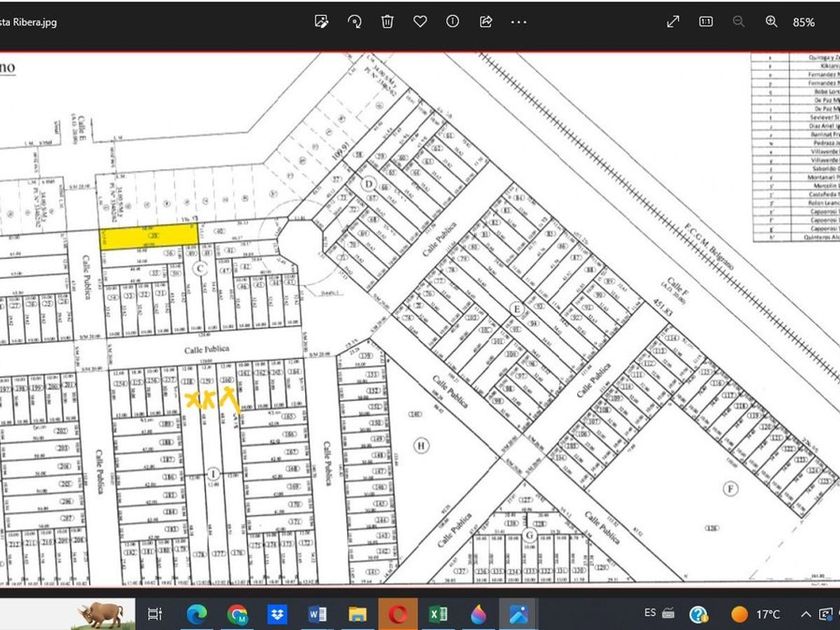Image resolution: width=840 pixels, height=630 pixels.
Task: Toggle favorite with the heart icon
Action: pos(420,21)
